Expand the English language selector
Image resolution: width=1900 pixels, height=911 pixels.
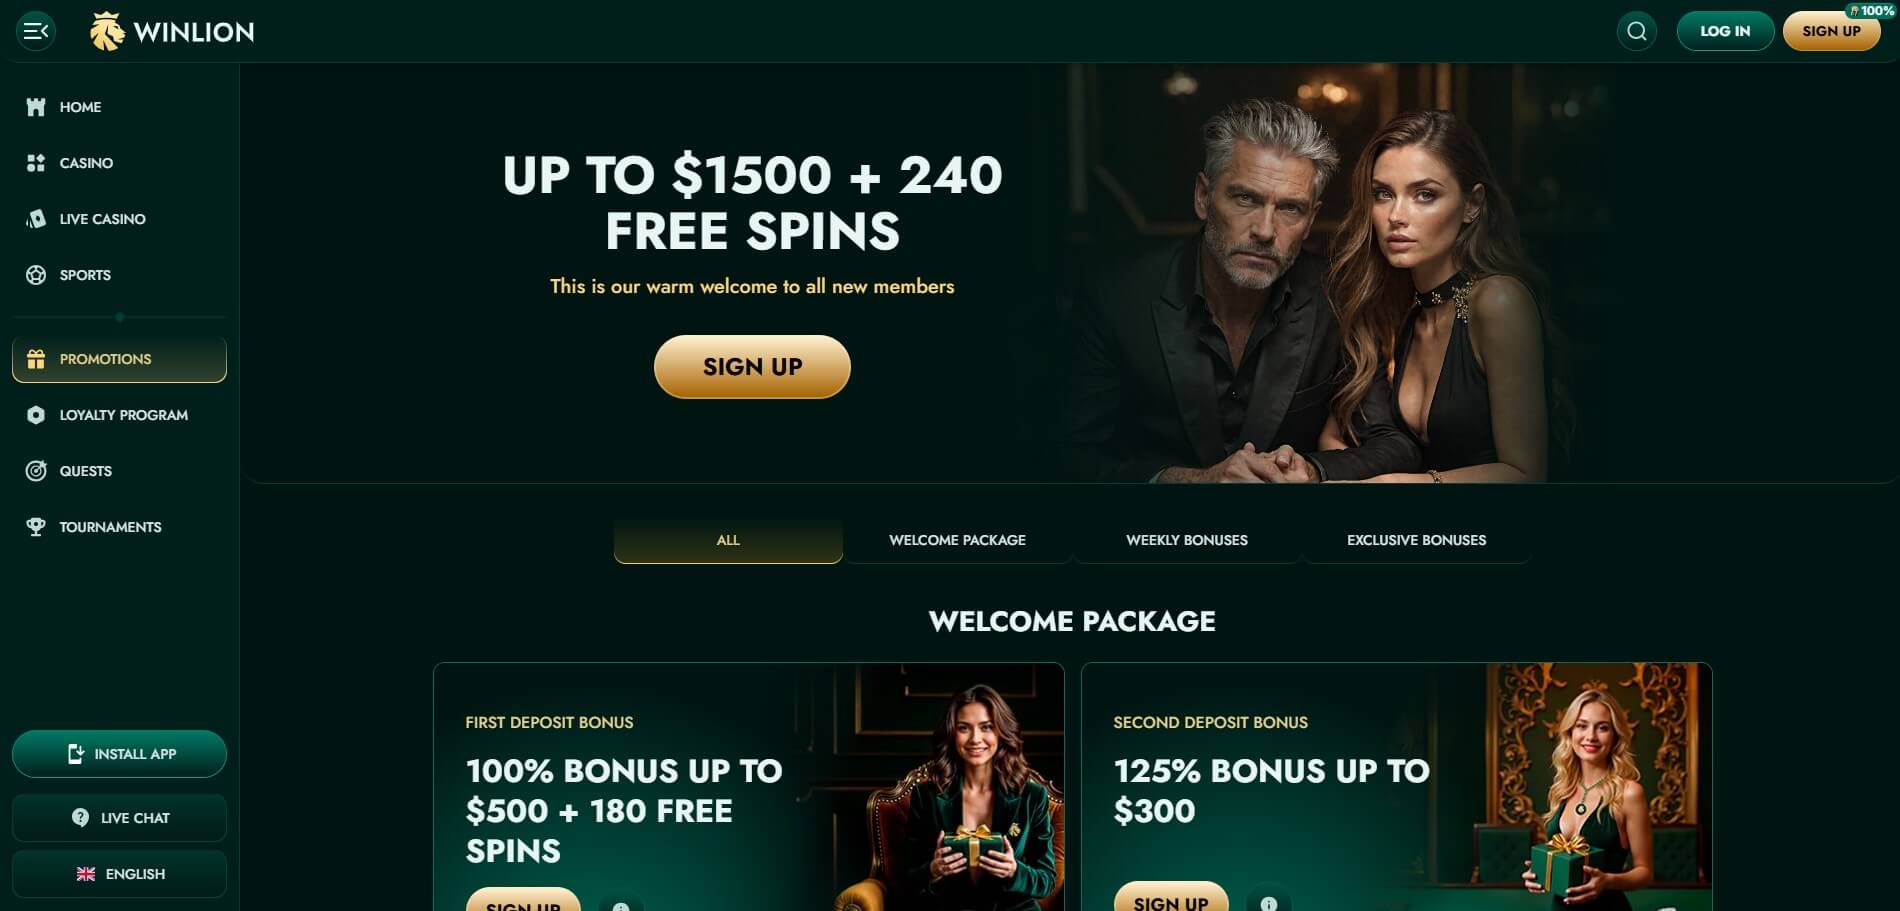pyautogui.click(x=119, y=874)
